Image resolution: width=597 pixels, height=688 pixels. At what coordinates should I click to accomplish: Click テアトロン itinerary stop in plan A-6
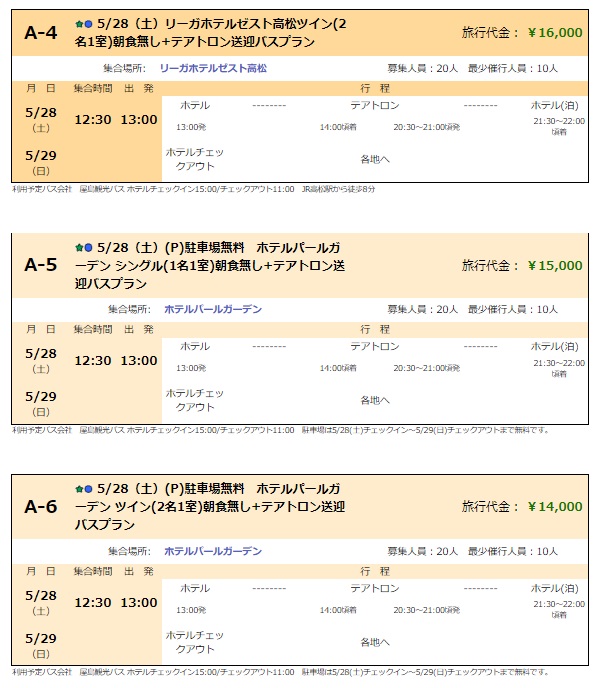(375, 588)
